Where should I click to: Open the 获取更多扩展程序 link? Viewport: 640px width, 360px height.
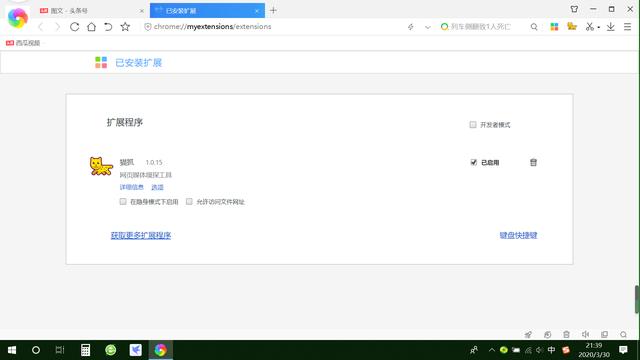click(x=141, y=236)
